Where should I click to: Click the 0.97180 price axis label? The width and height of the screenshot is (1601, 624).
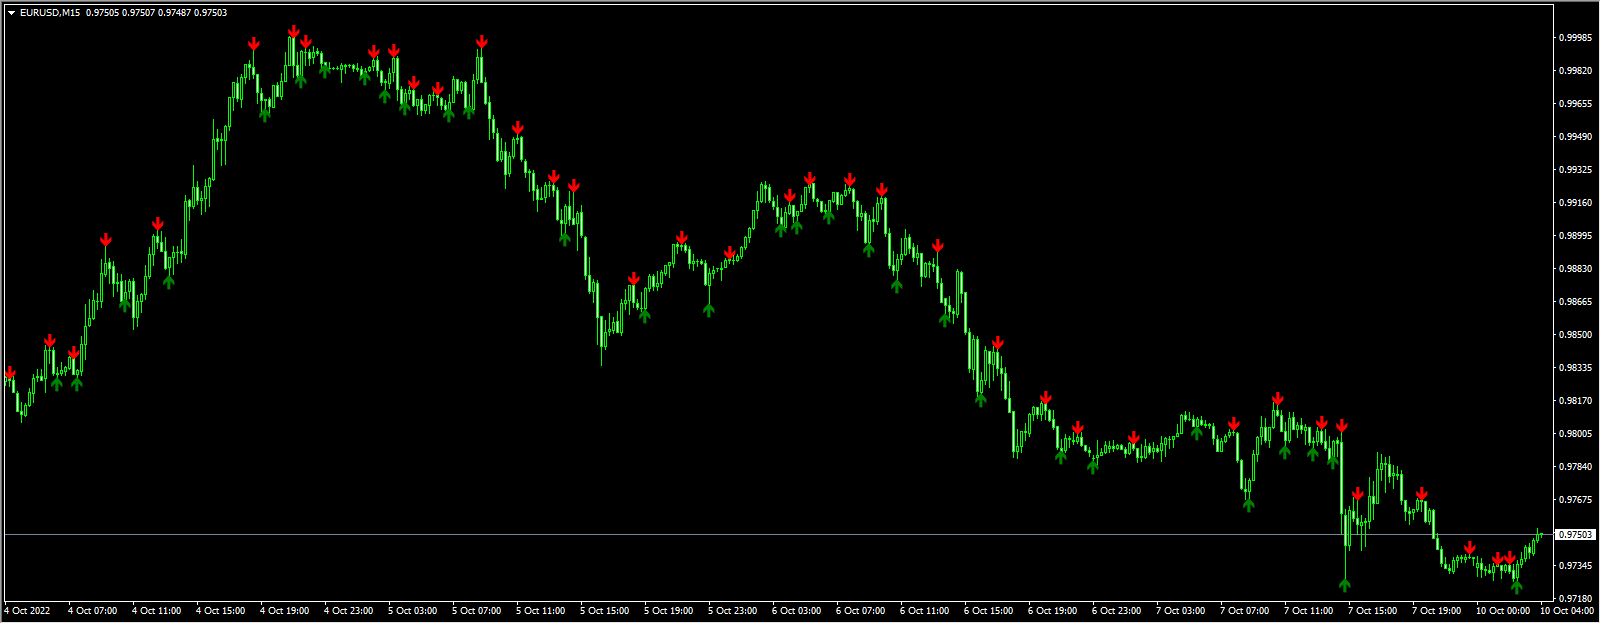[x=1575, y=599]
